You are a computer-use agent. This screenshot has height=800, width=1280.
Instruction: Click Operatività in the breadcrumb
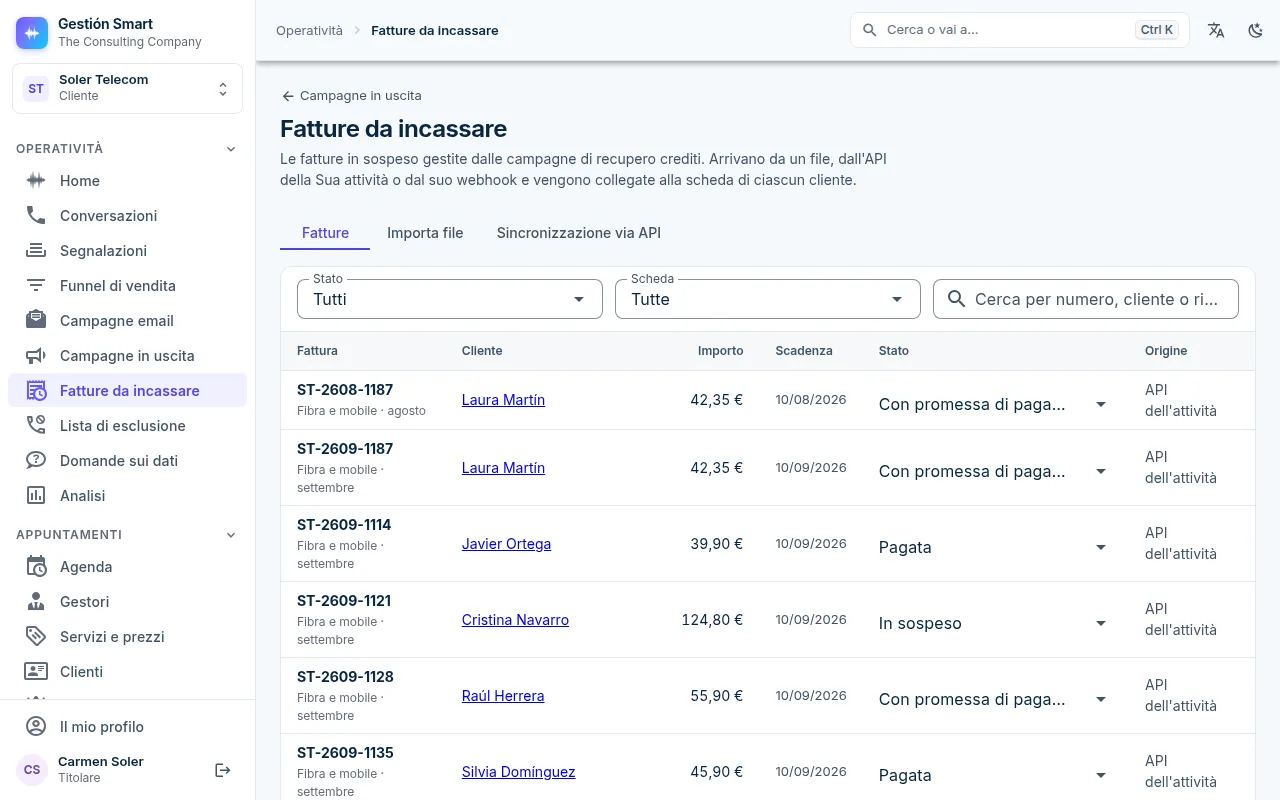click(x=309, y=30)
